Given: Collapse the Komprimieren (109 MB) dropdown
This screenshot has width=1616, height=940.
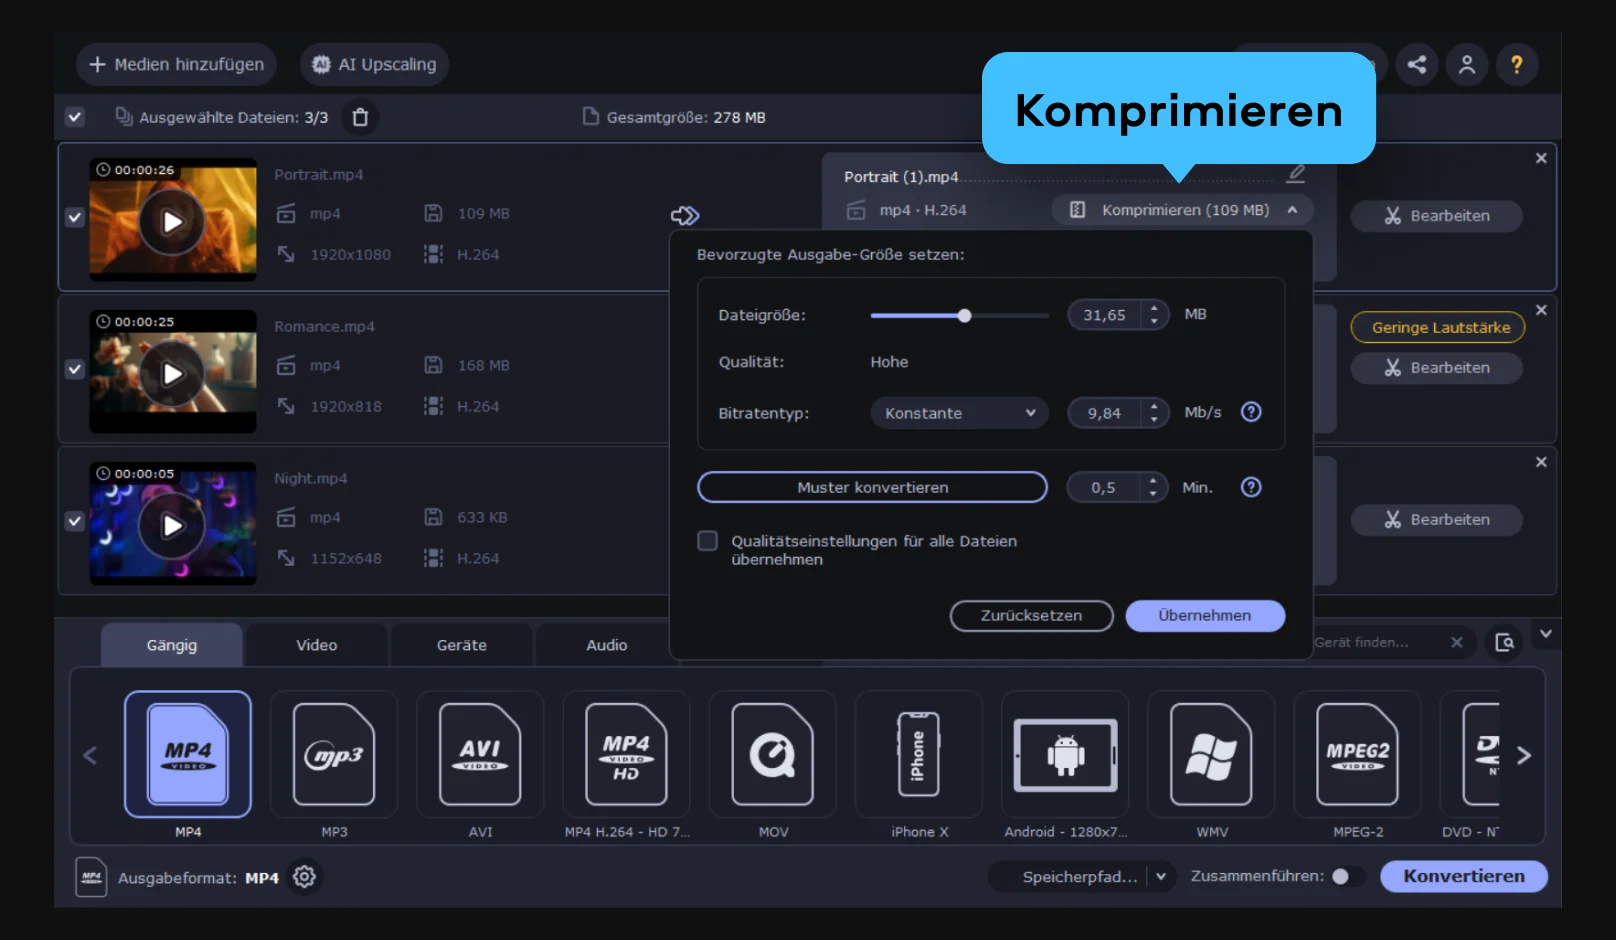Looking at the screenshot, I should [x=1182, y=210].
